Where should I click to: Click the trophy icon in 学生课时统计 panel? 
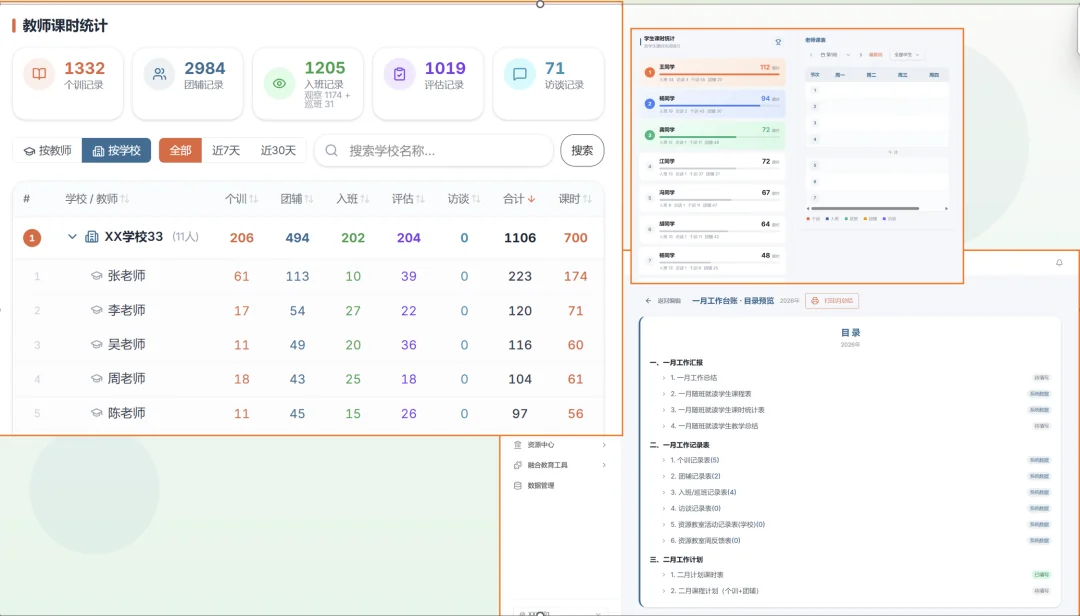click(778, 42)
